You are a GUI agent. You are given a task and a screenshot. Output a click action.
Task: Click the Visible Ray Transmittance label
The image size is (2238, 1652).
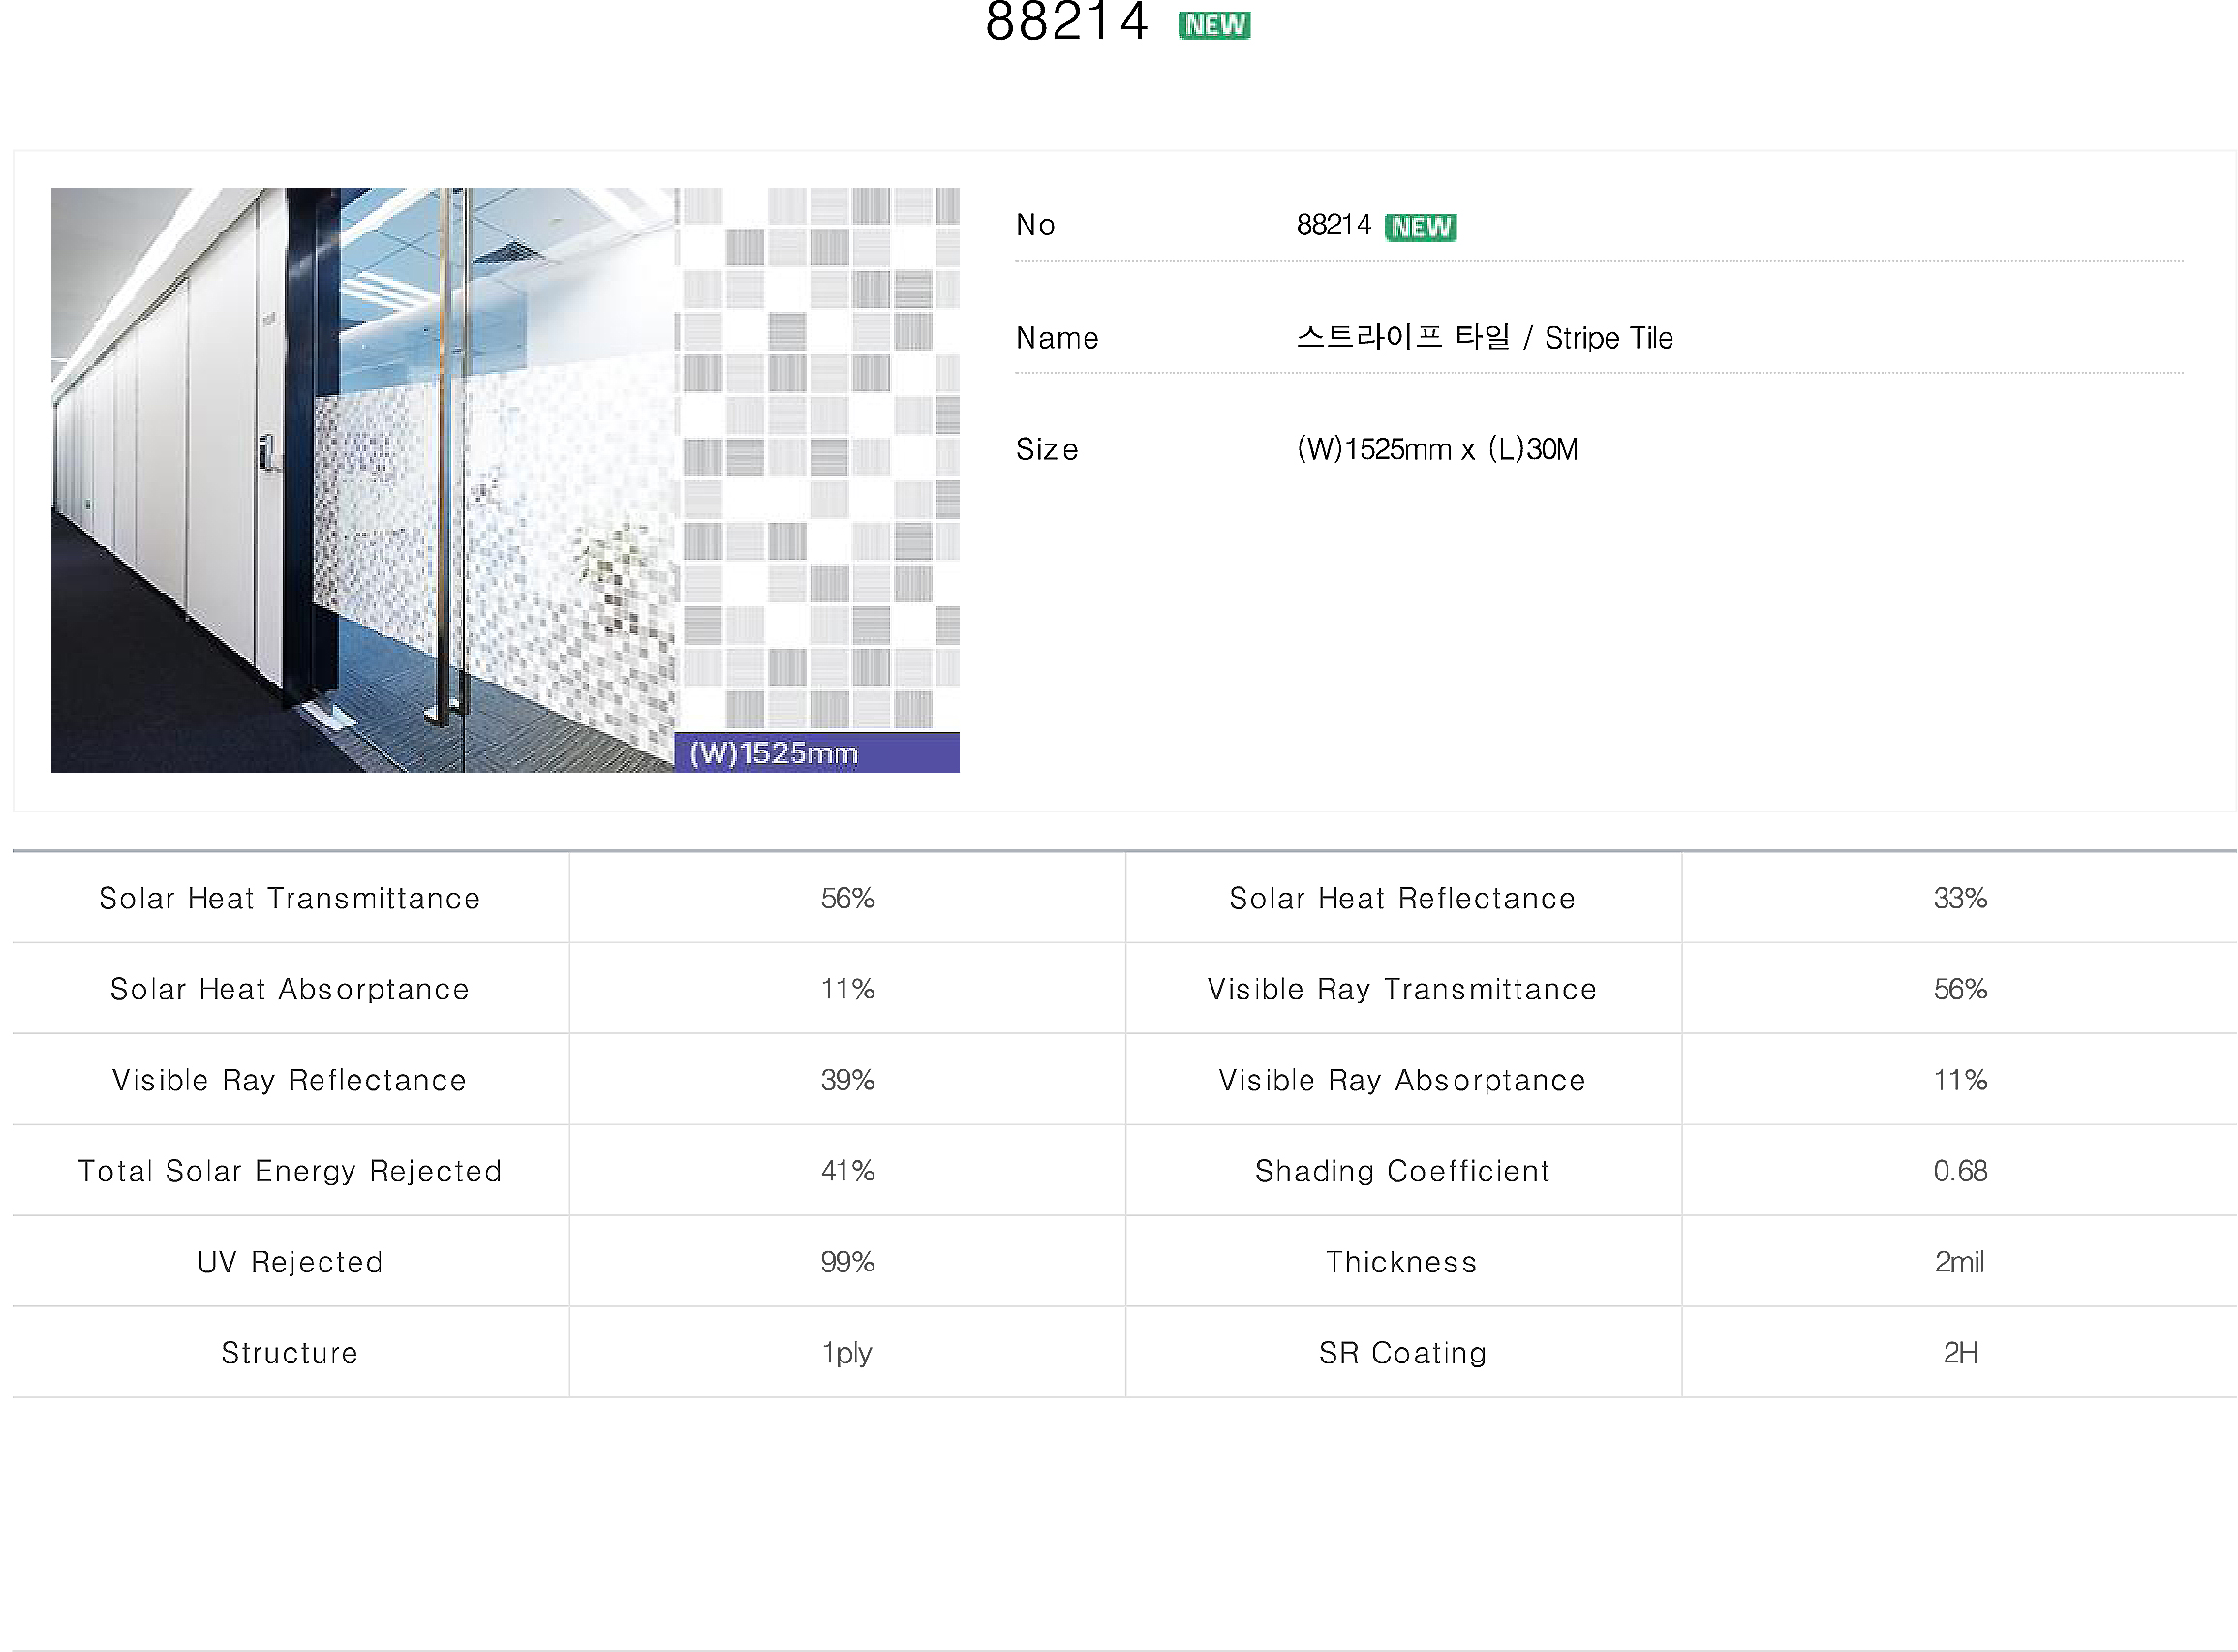[x=1403, y=989]
